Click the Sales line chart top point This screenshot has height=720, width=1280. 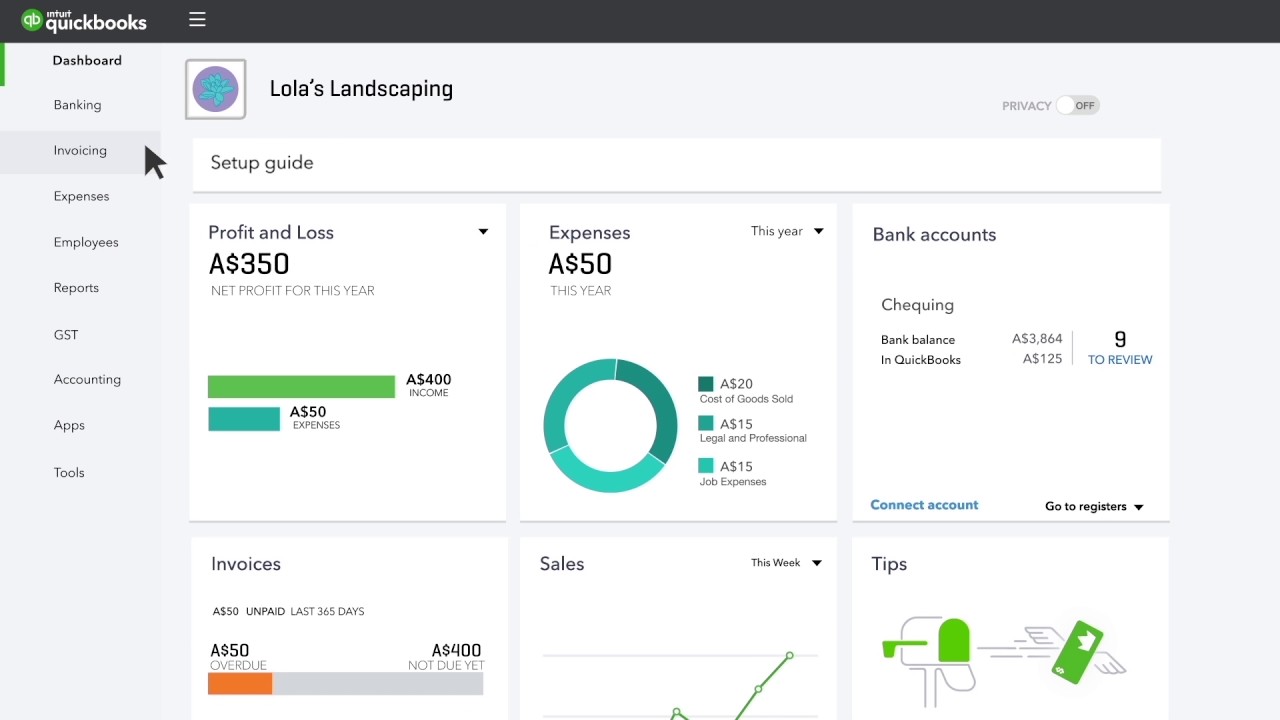click(789, 656)
